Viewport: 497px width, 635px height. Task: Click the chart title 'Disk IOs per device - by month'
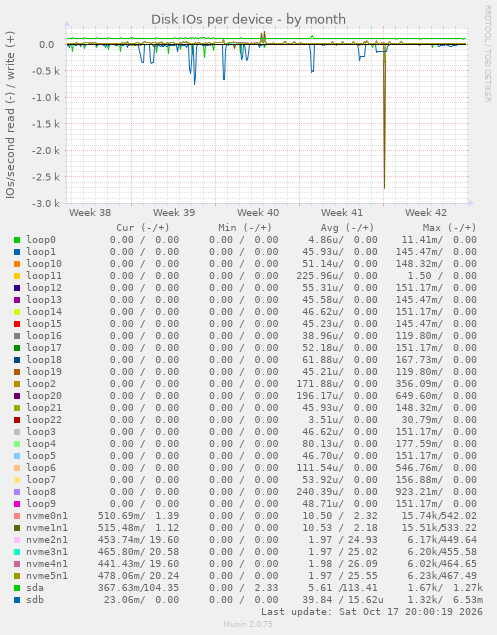248,19
